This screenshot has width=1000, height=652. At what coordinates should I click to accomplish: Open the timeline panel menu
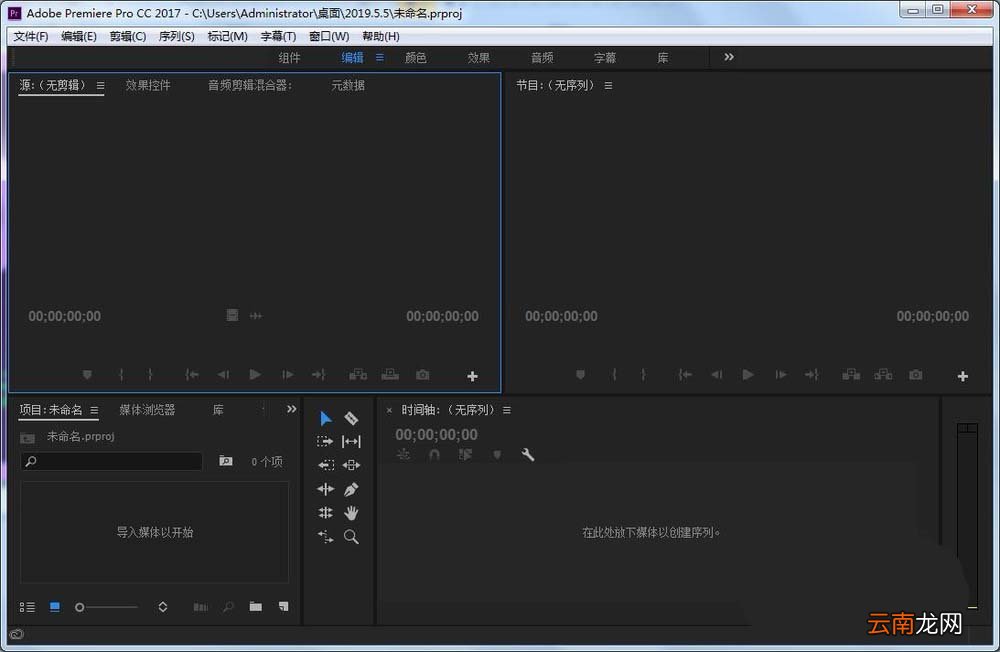point(506,410)
